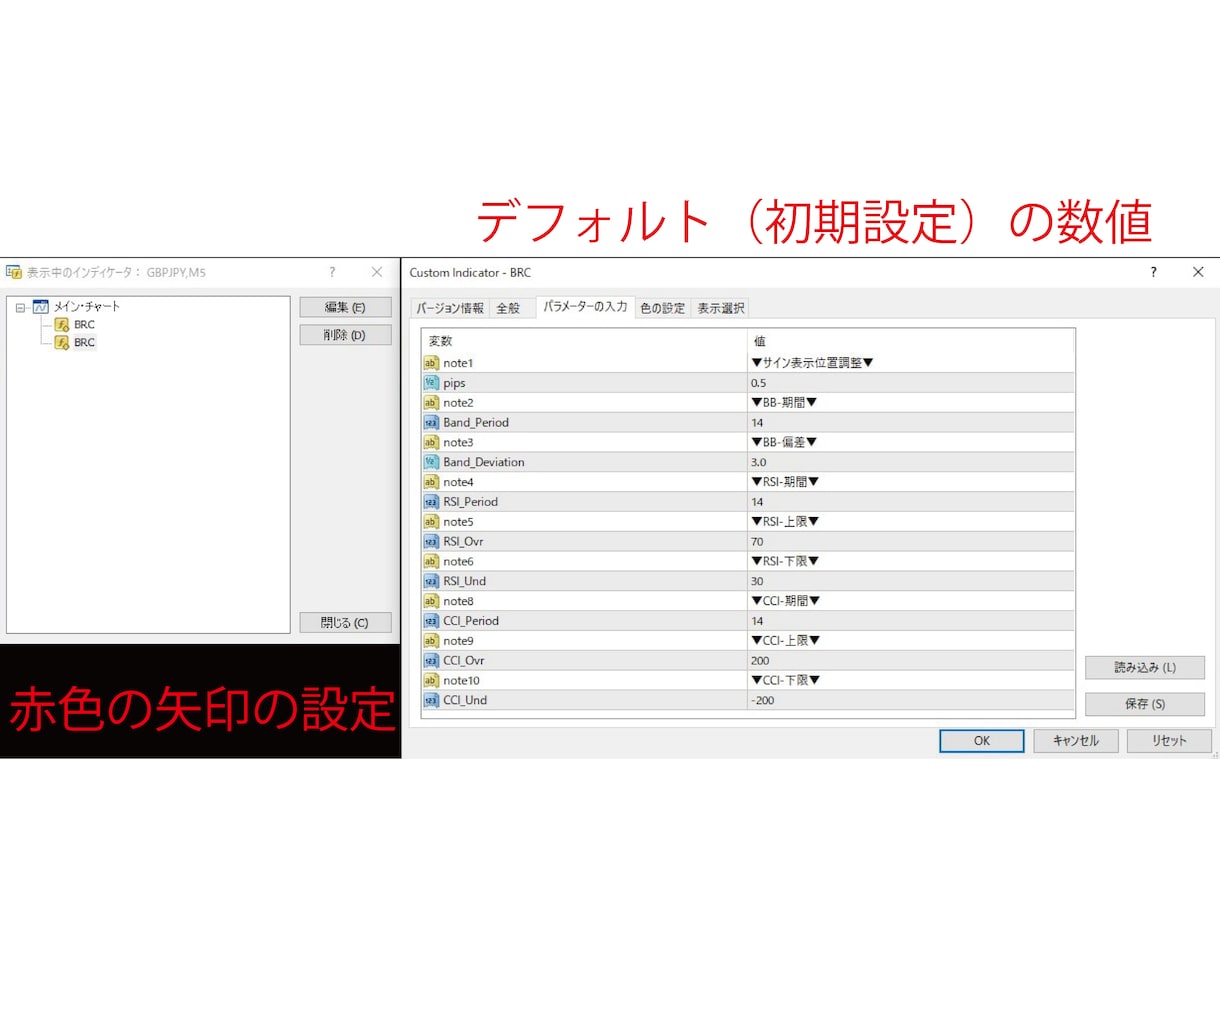Select the first BRC tree item

click(84, 325)
